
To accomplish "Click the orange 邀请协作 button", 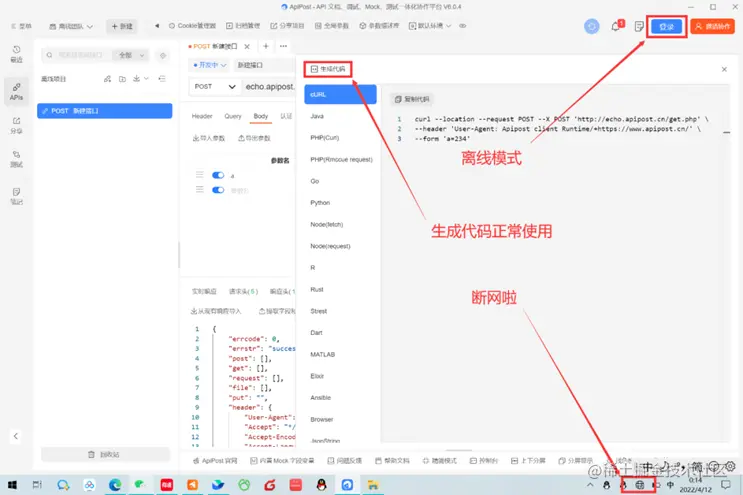I will click(x=712, y=27).
